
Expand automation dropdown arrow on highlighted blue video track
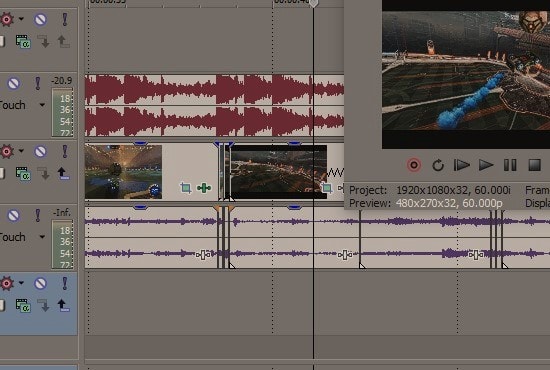pos(21,283)
